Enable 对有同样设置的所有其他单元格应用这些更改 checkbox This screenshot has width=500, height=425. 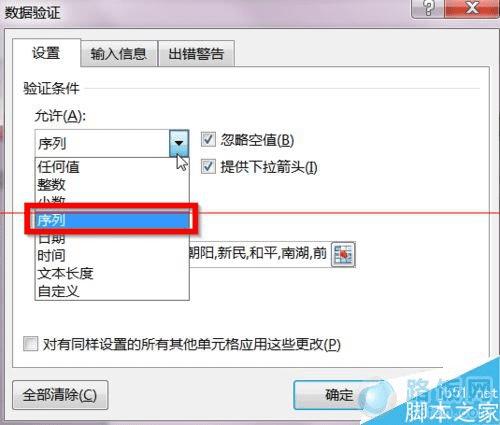(x=31, y=344)
